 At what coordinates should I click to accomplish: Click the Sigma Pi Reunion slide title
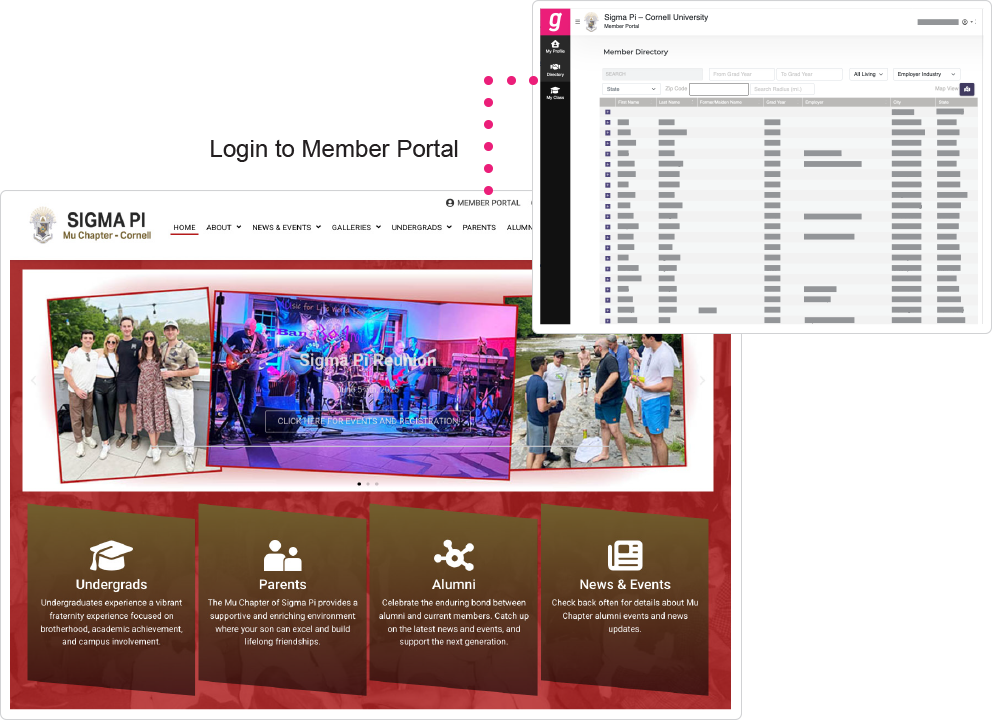click(x=368, y=361)
